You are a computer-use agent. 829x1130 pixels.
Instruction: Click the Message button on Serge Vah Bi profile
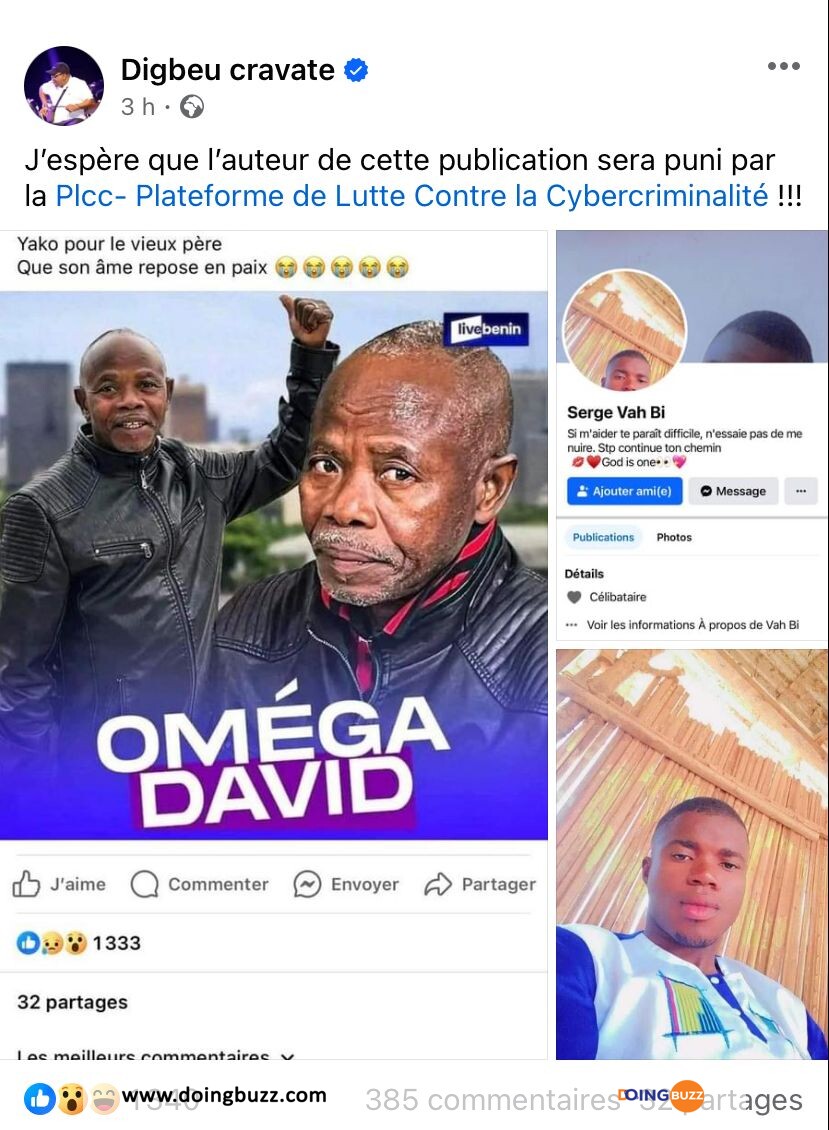(733, 491)
